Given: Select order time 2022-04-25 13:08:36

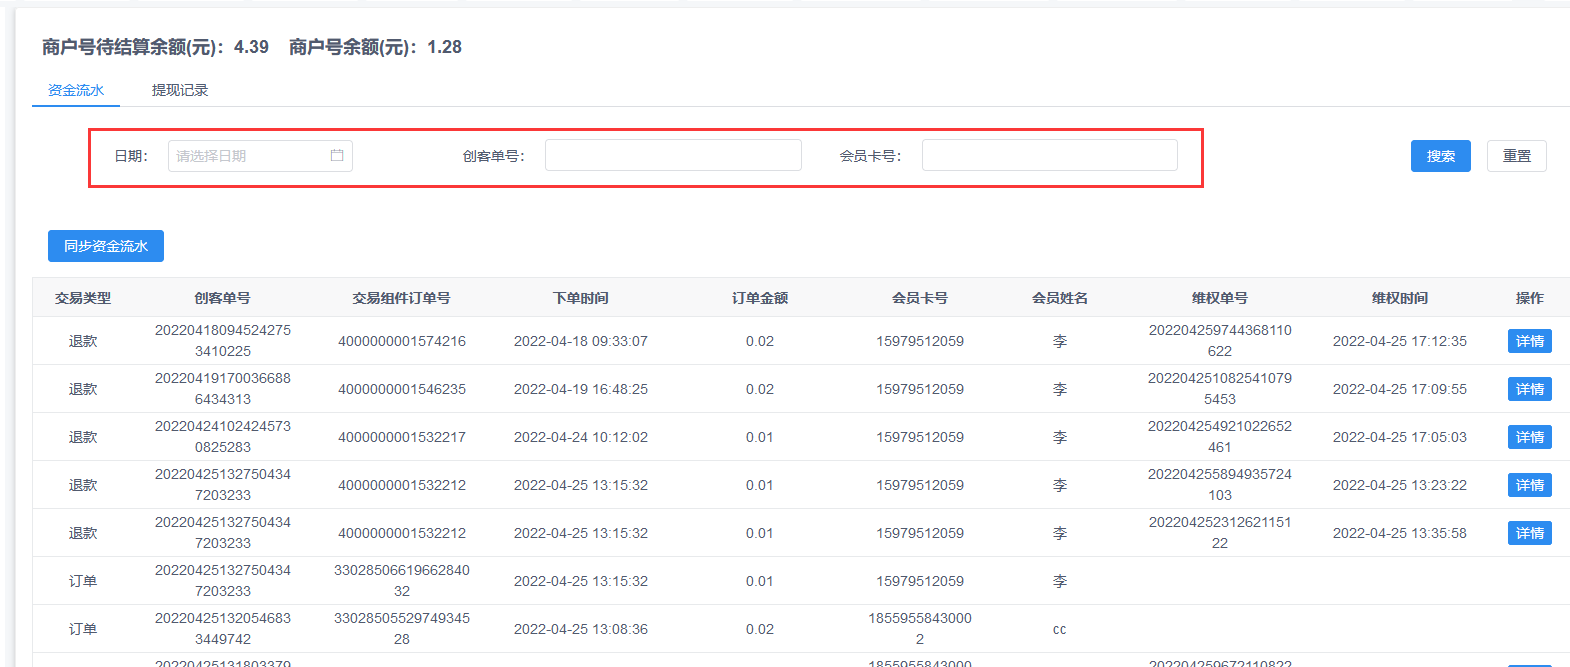Looking at the screenshot, I should click(581, 629).
